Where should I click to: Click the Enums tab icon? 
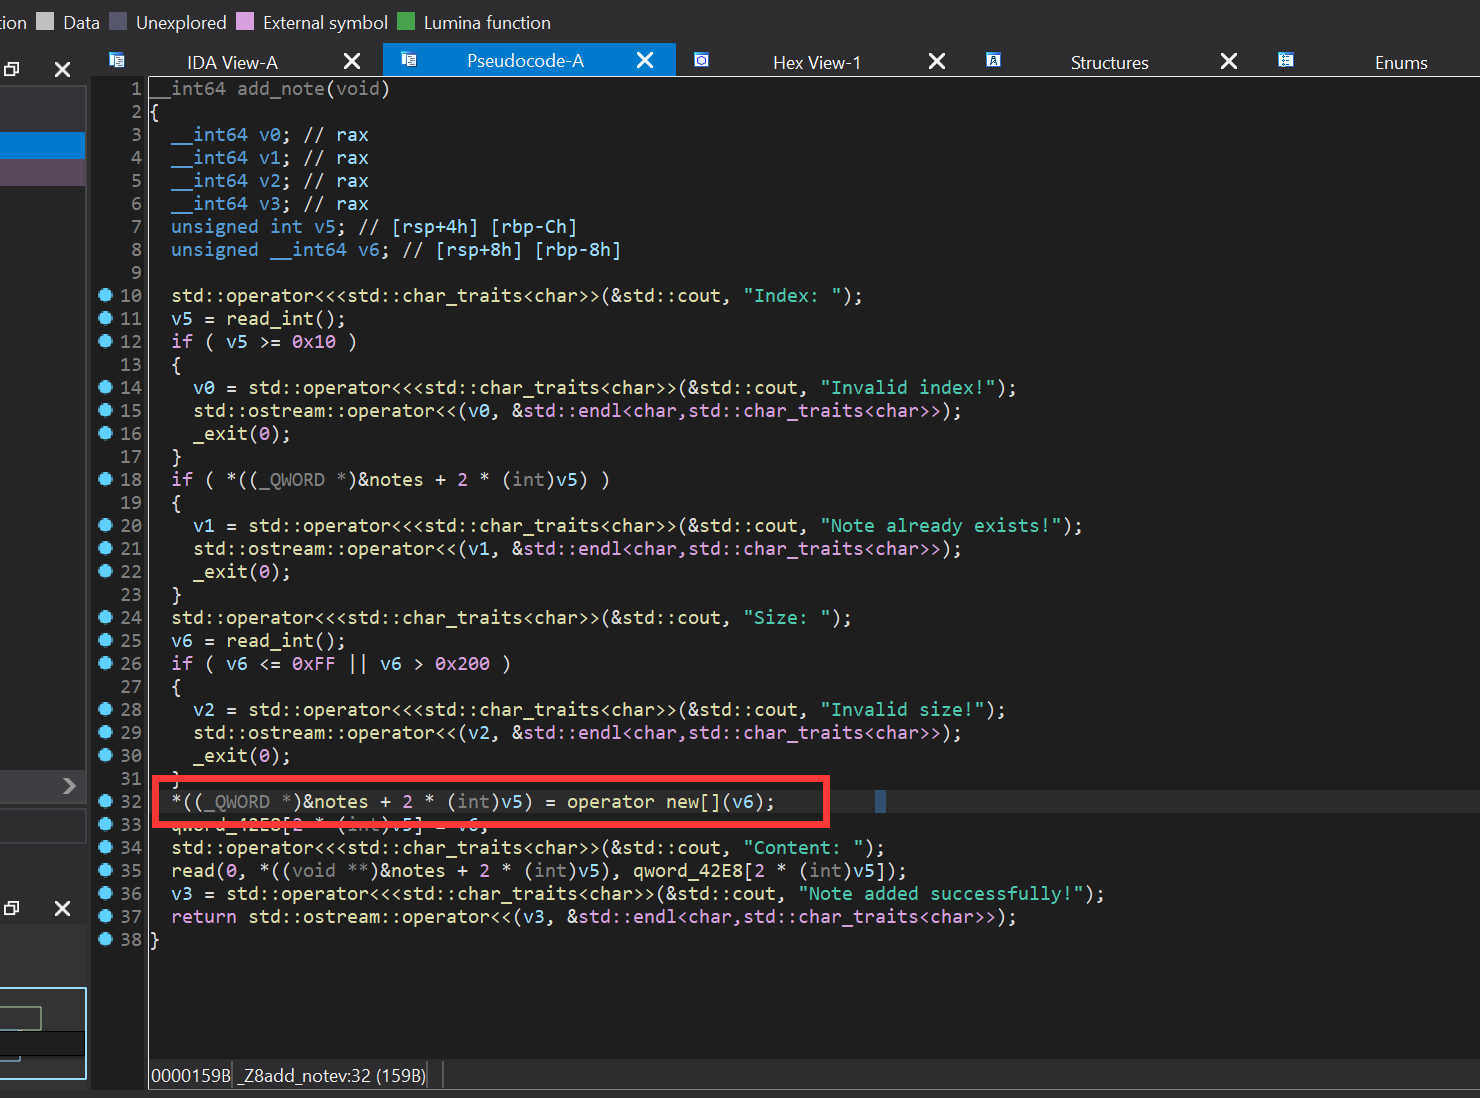pyautogui.click(x=1286, y=60)
